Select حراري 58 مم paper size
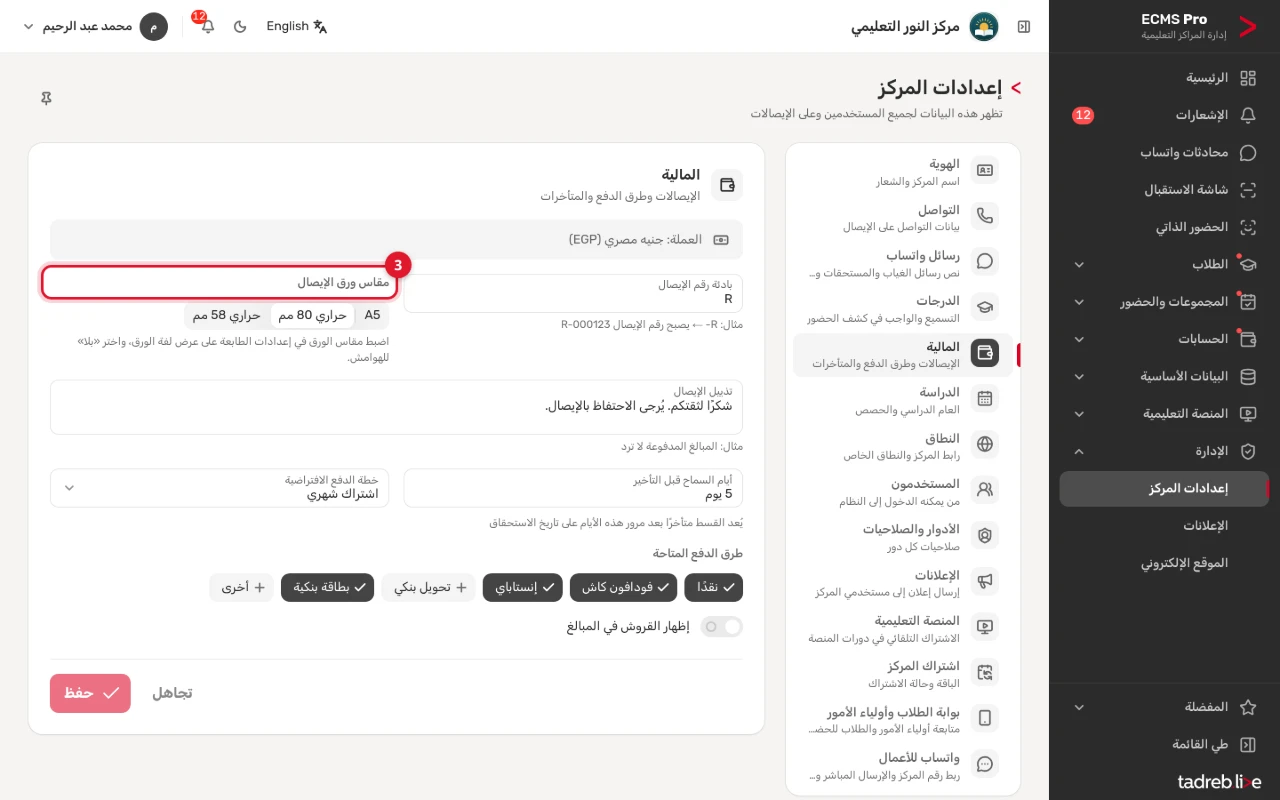1280x800 pixels. coord(227,315)
